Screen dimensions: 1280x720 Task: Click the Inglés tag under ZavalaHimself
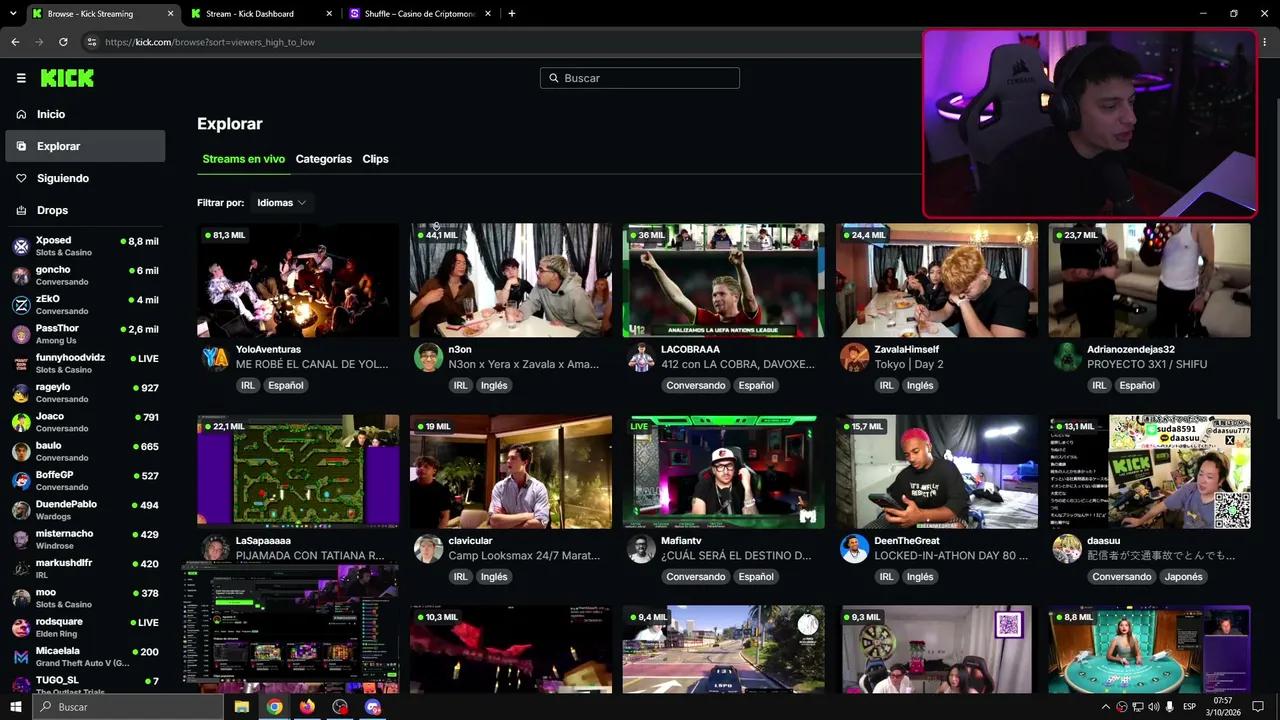coord(920,385)
